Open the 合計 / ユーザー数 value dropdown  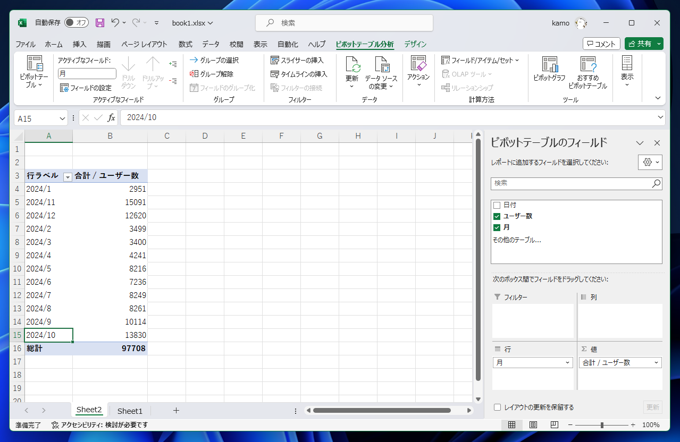[656, 363]
